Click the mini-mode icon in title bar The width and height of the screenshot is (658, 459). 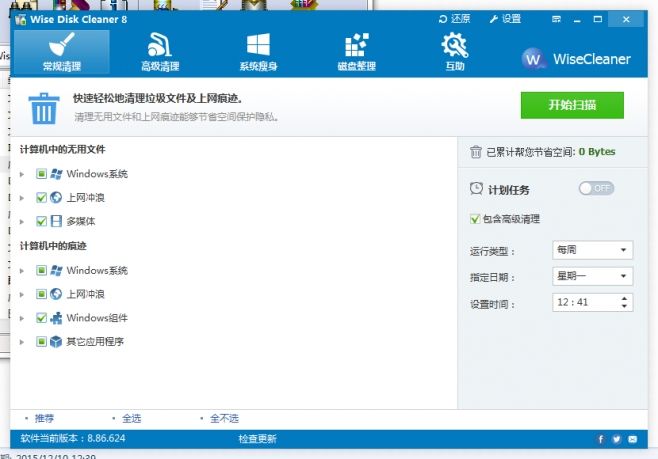click(556, 19)
